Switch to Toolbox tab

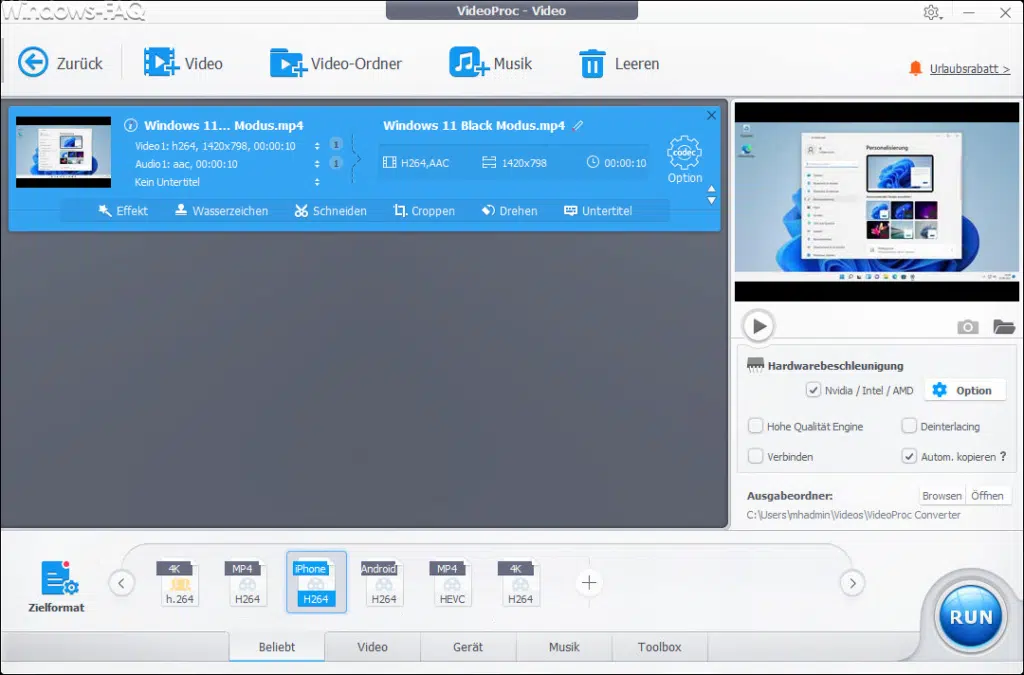(659, 646)
